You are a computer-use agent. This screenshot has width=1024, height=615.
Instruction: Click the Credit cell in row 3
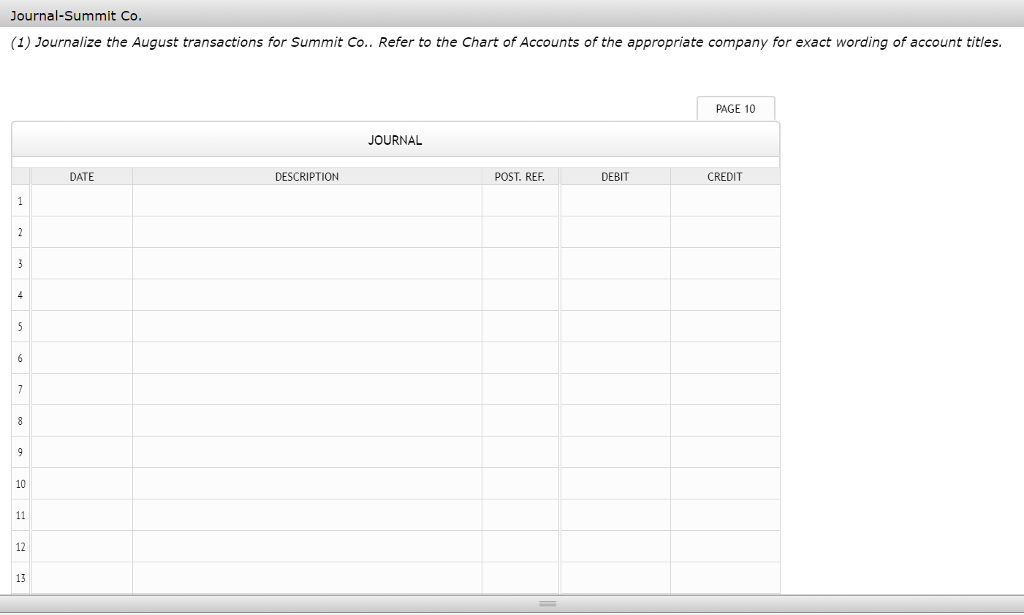tap(725, 264)
